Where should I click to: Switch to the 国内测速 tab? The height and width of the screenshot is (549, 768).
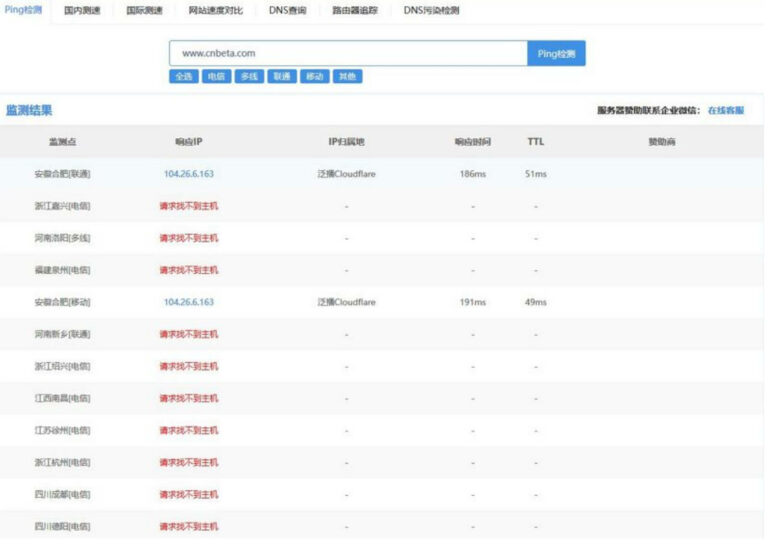(x=82, y=10)
